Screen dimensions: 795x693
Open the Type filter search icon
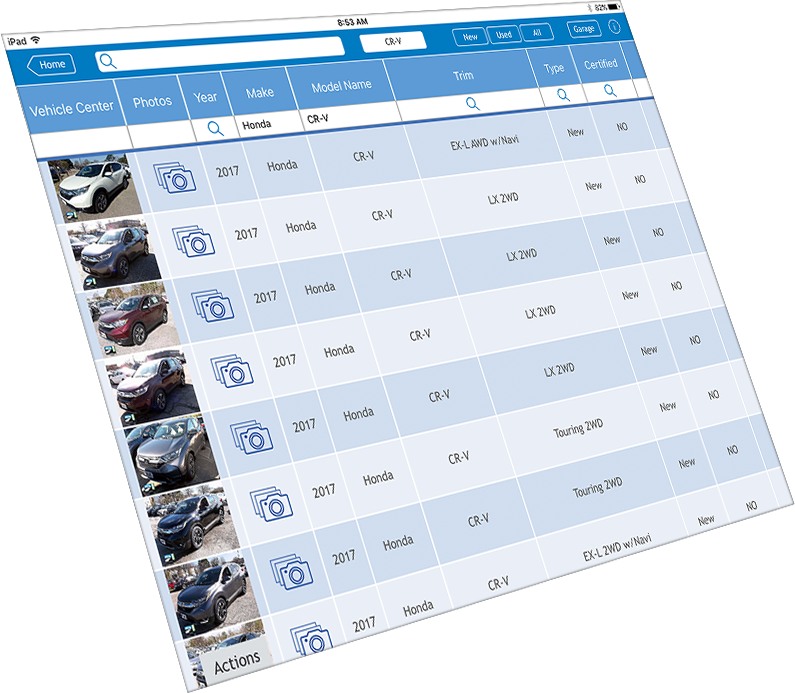tap(563, 94)
